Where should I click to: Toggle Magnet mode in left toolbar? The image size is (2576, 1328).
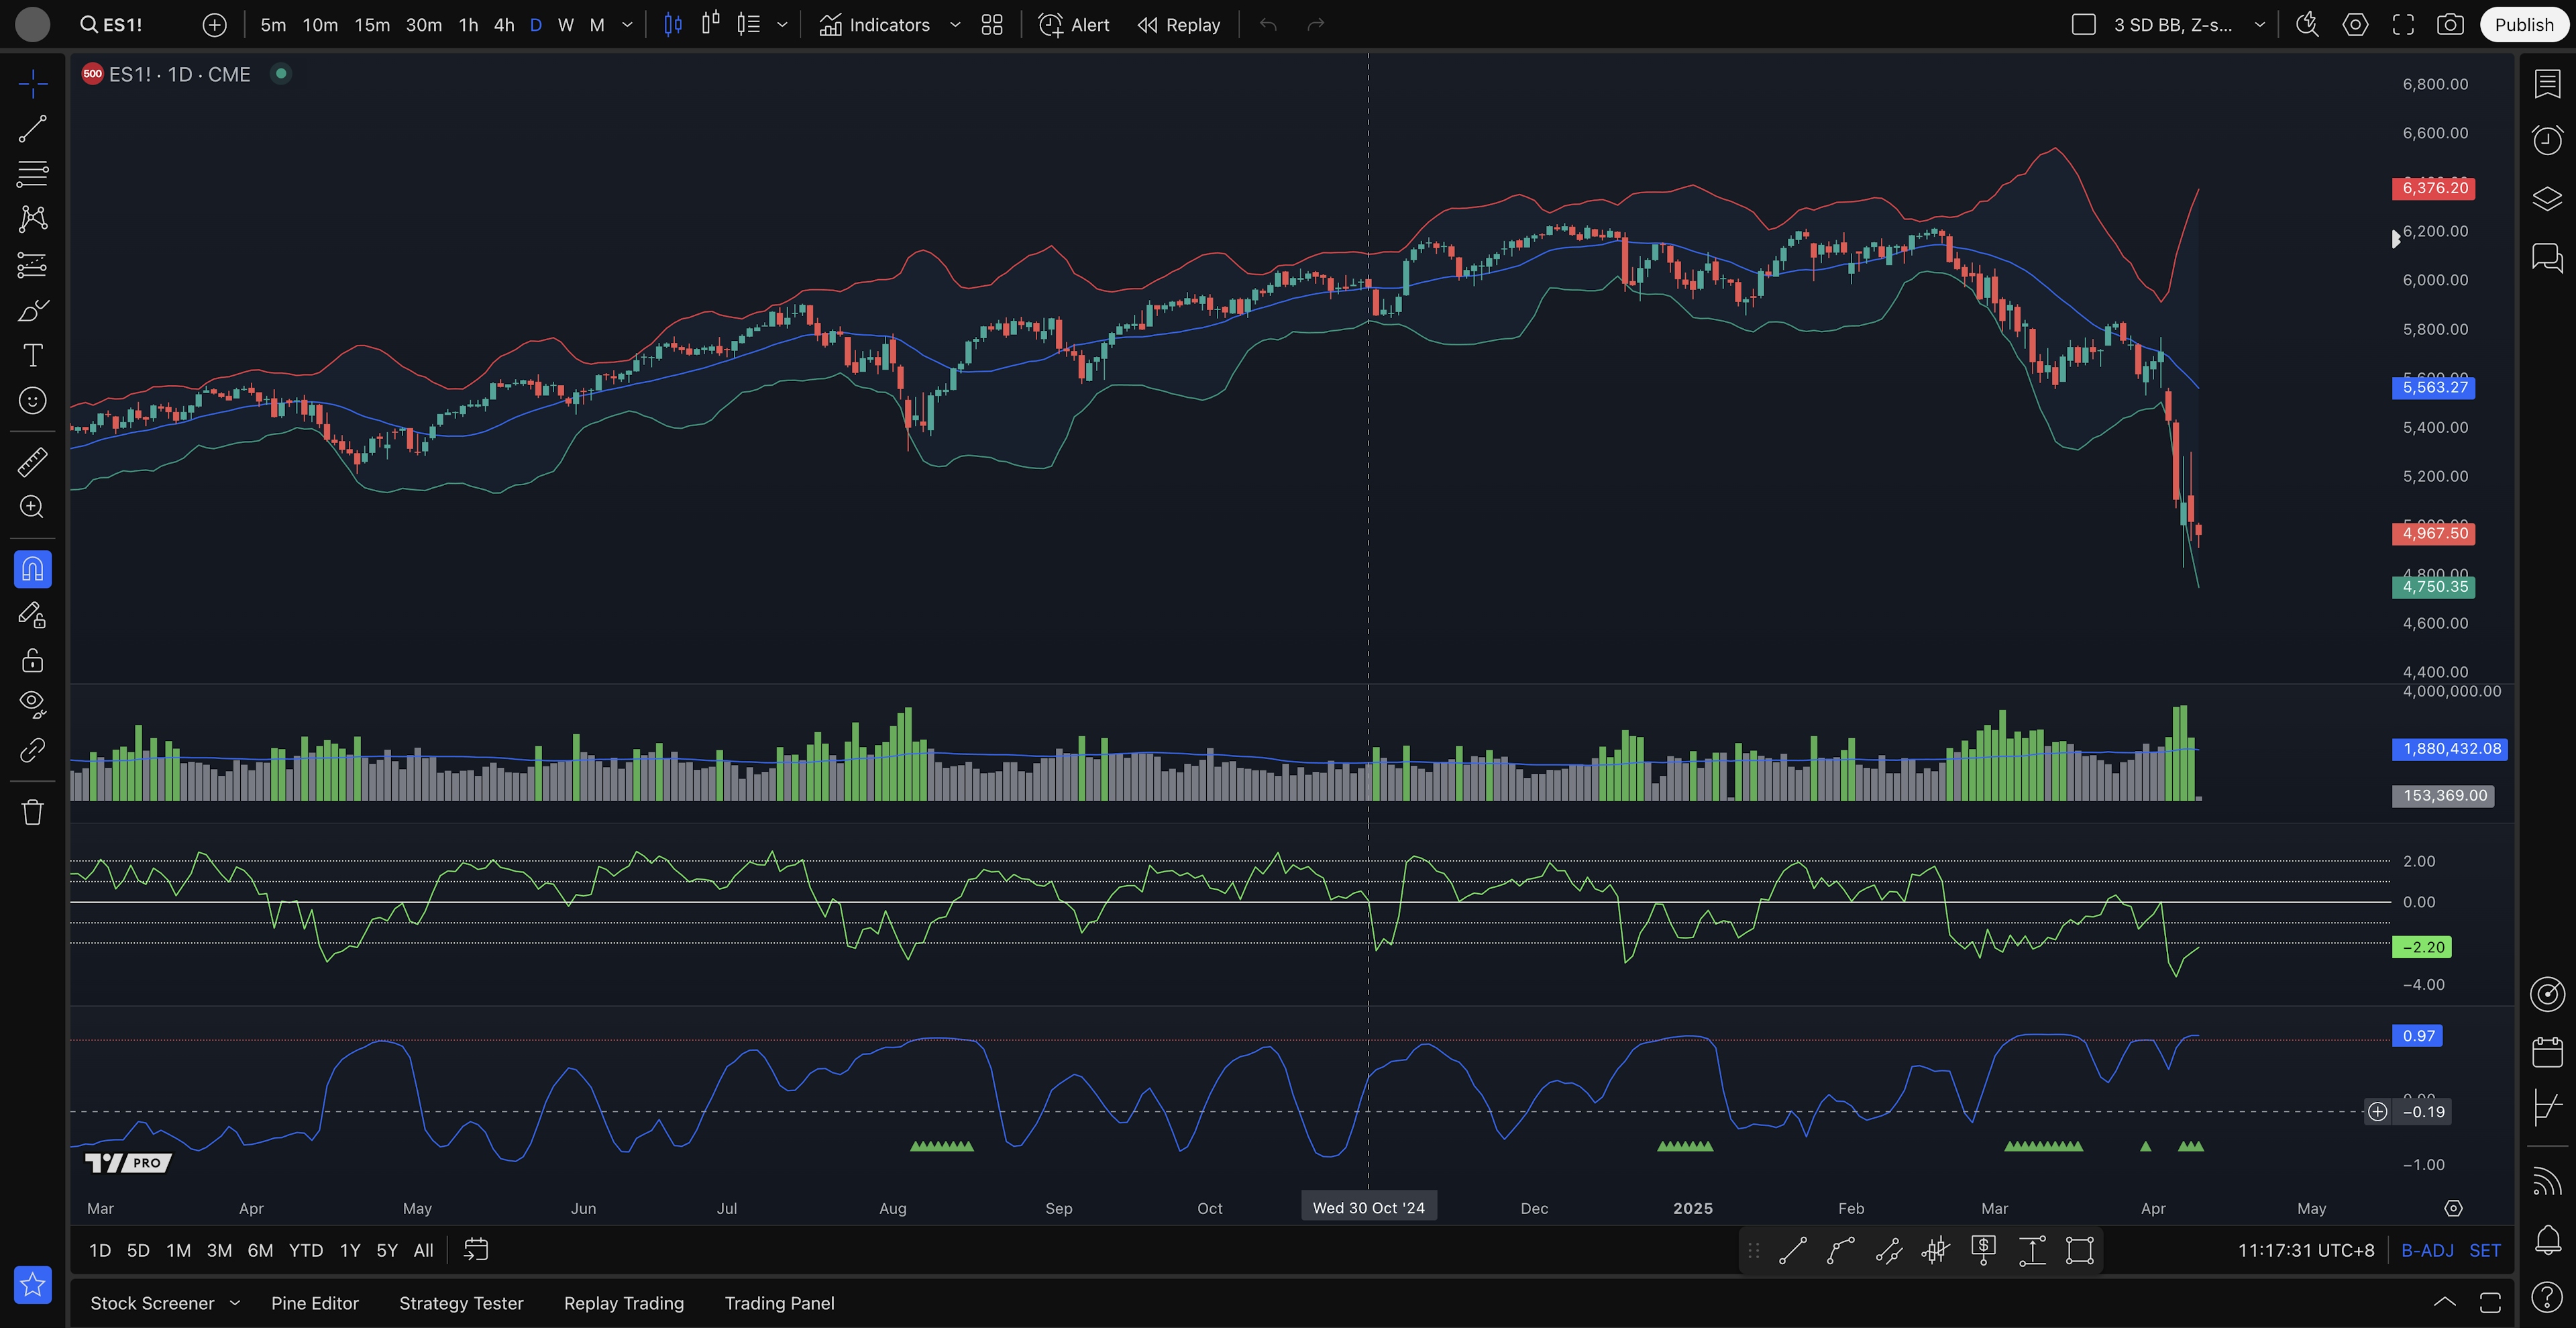coord(32,570)
